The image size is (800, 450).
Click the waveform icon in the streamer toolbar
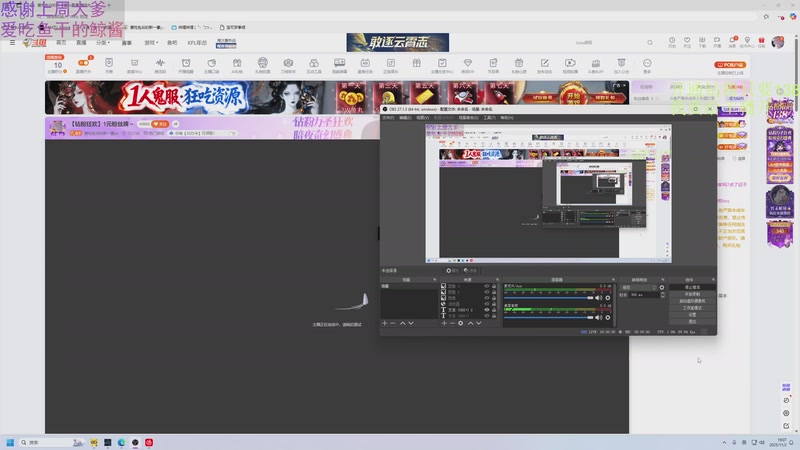coord(160,63)
